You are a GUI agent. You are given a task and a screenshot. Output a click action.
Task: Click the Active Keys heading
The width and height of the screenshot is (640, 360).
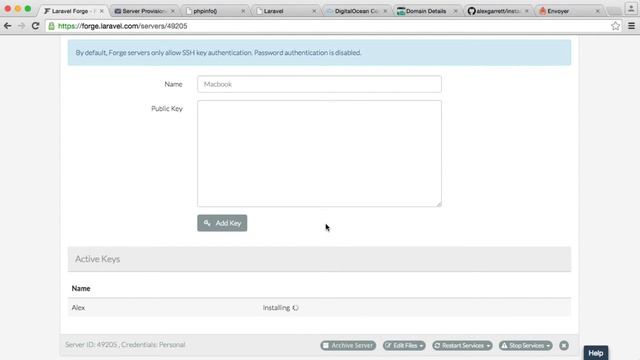(98, 259)
